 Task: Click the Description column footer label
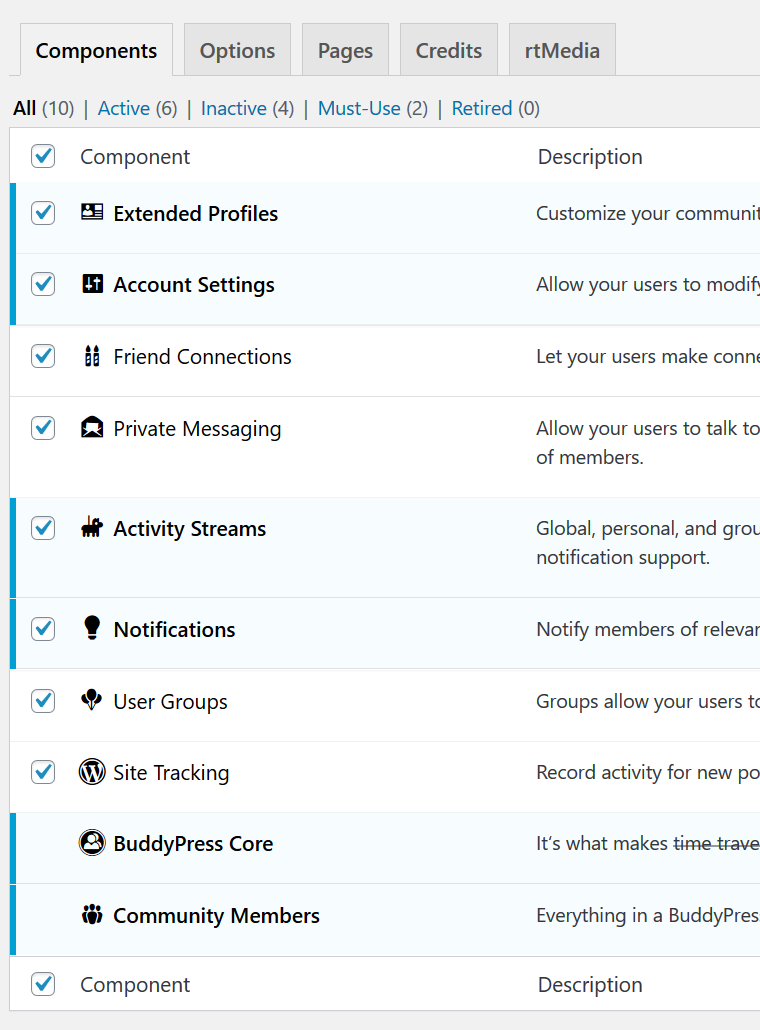(x=590, y=985)
